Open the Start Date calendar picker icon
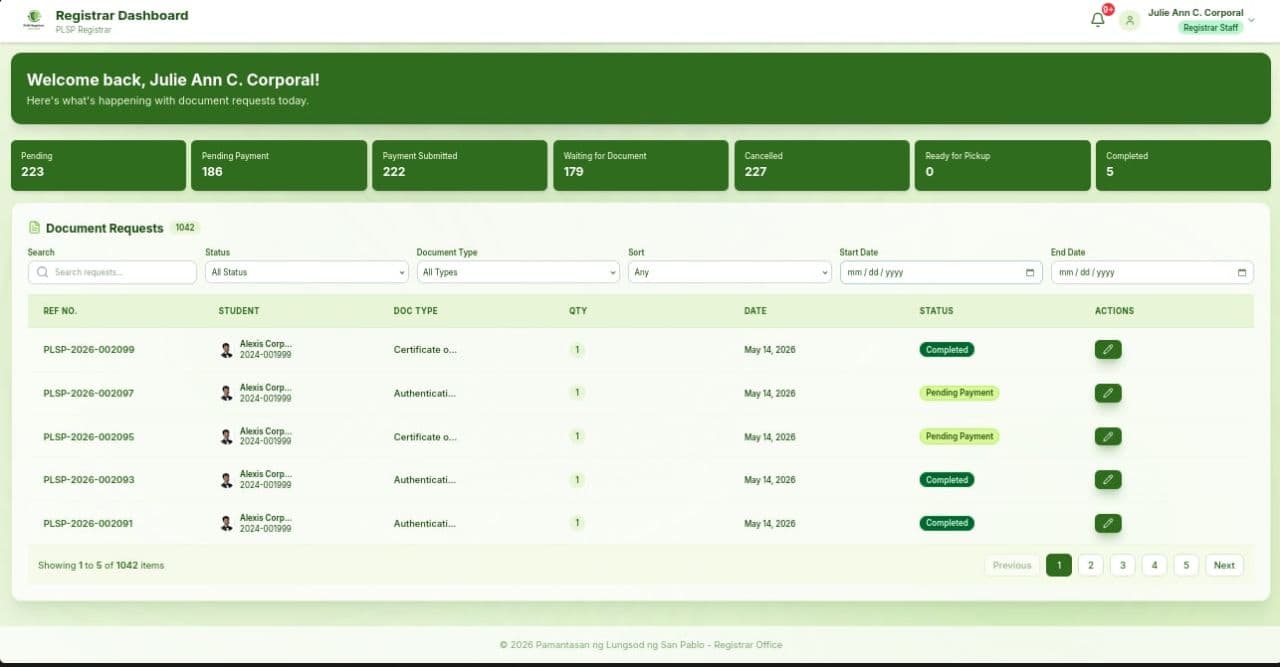This screenshot has height=667, width=1280. pyautogui.click(x=1030, y=272)
